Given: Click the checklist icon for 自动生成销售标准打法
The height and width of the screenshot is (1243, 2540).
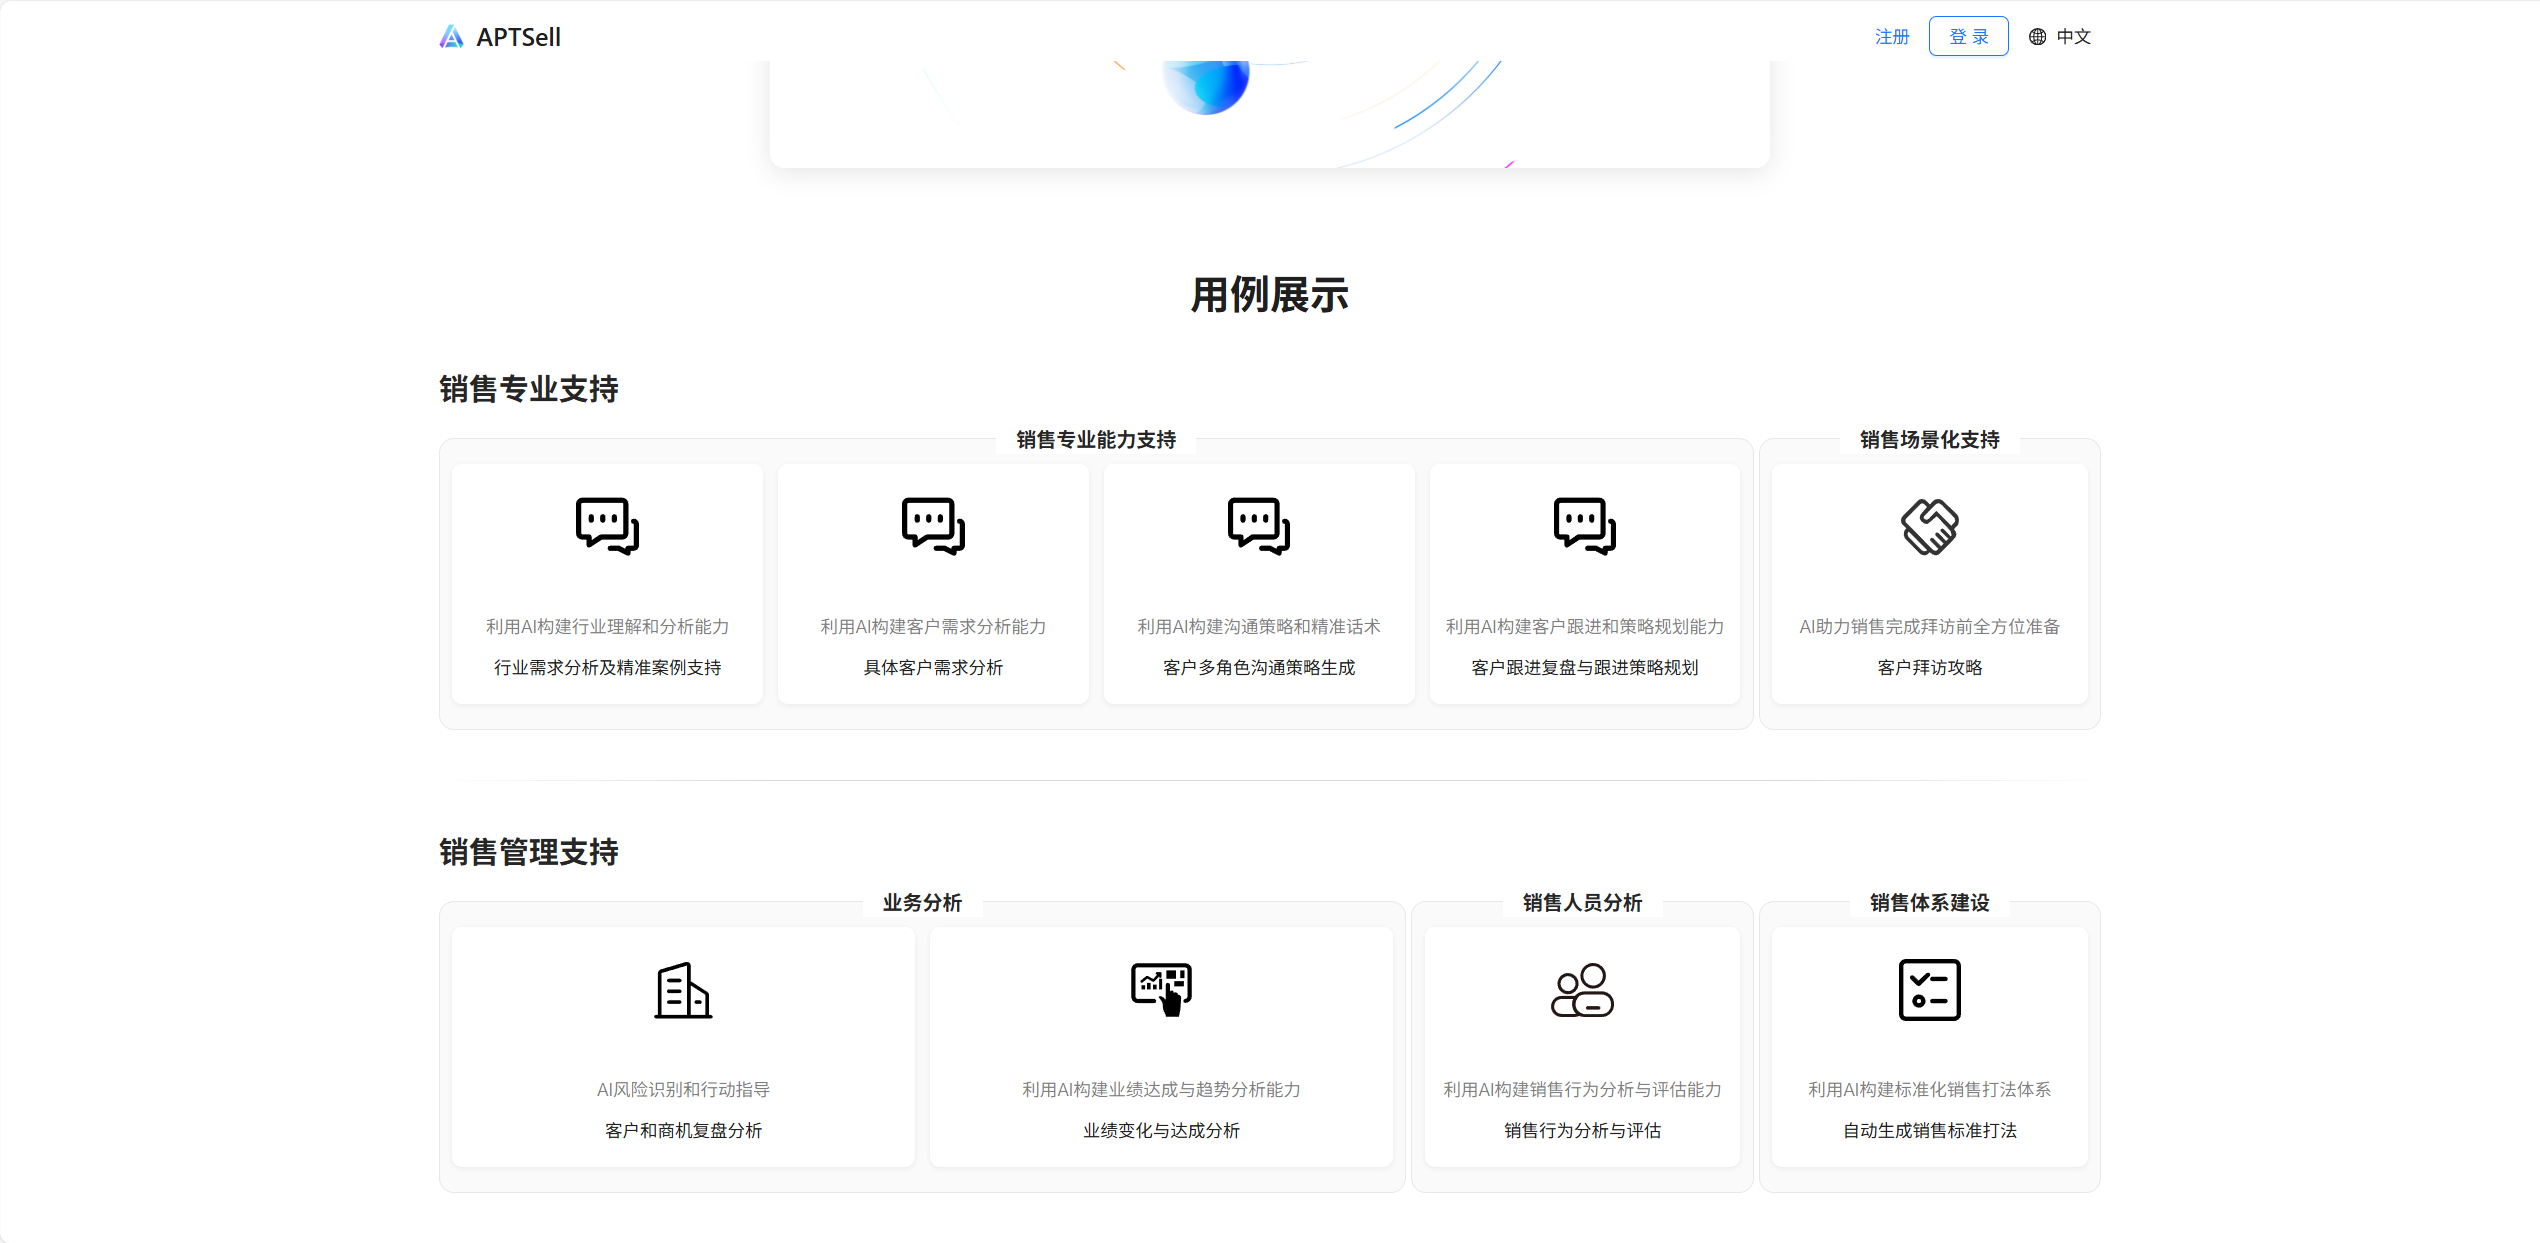Looking at the screenshot, I should [1930, 990].
